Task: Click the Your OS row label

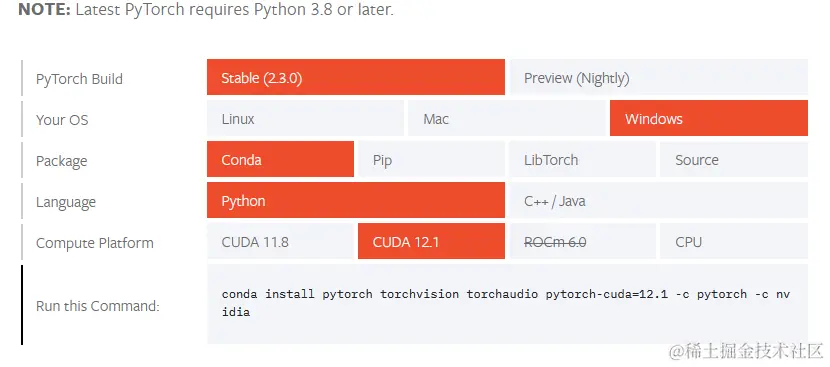Action: tap(62, 120)
